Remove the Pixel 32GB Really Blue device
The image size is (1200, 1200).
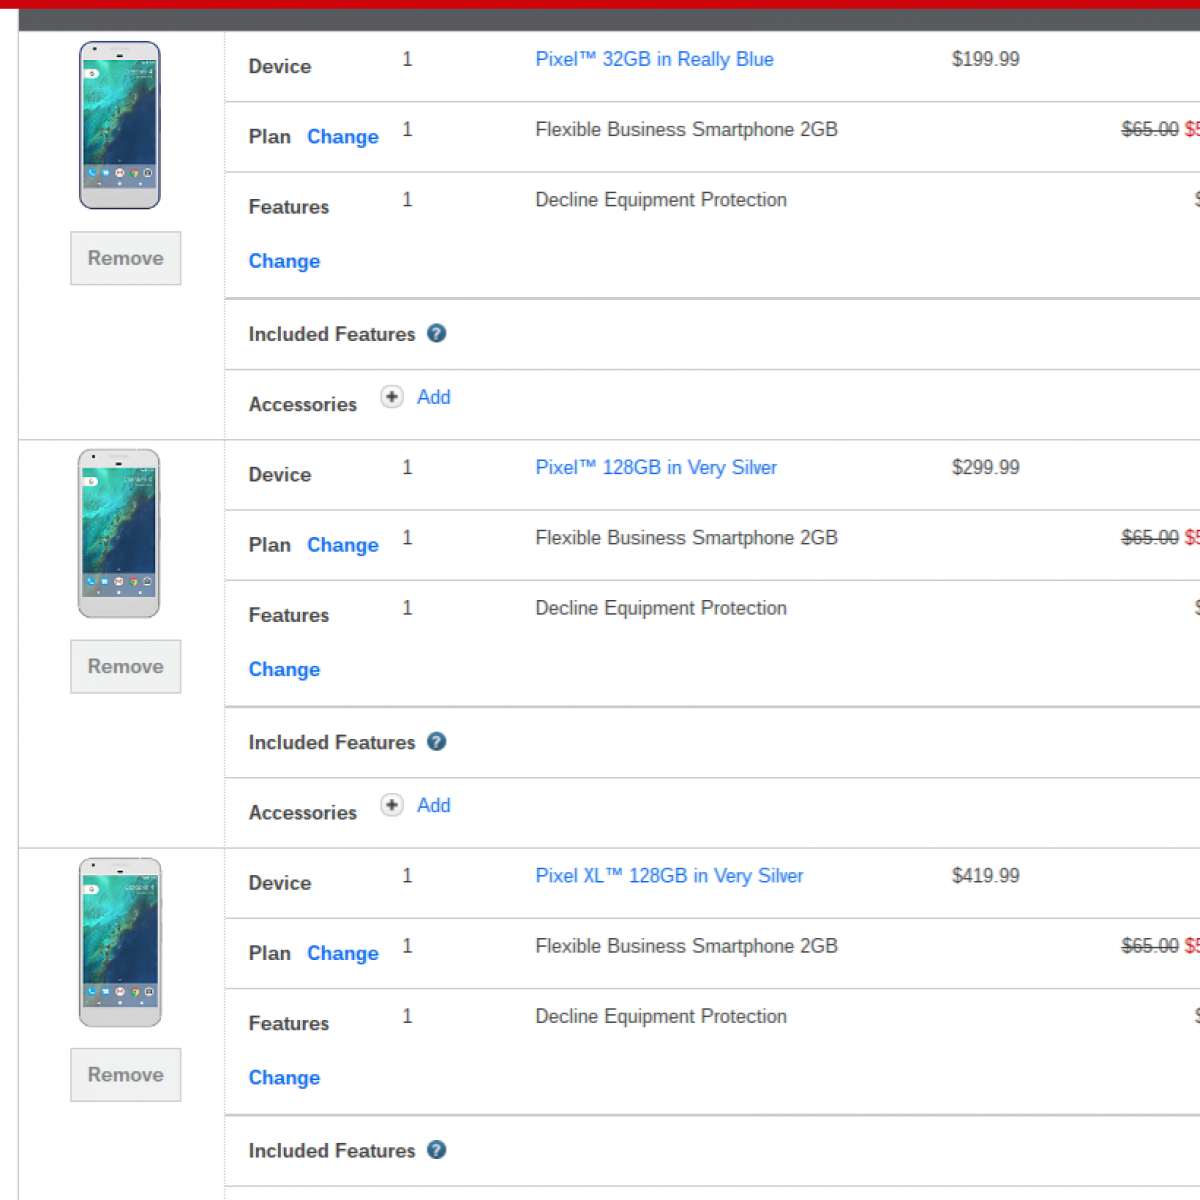point(126,258)
